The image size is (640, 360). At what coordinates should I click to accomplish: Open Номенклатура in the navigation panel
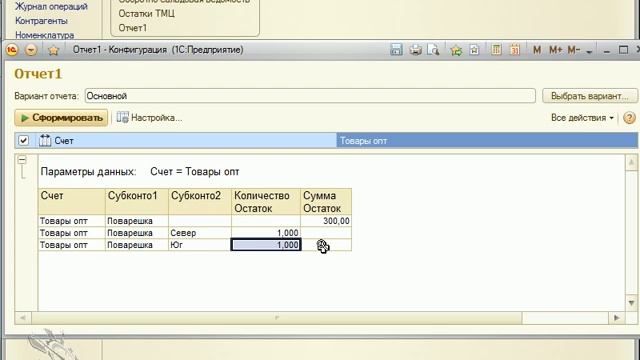coord(44,35)
